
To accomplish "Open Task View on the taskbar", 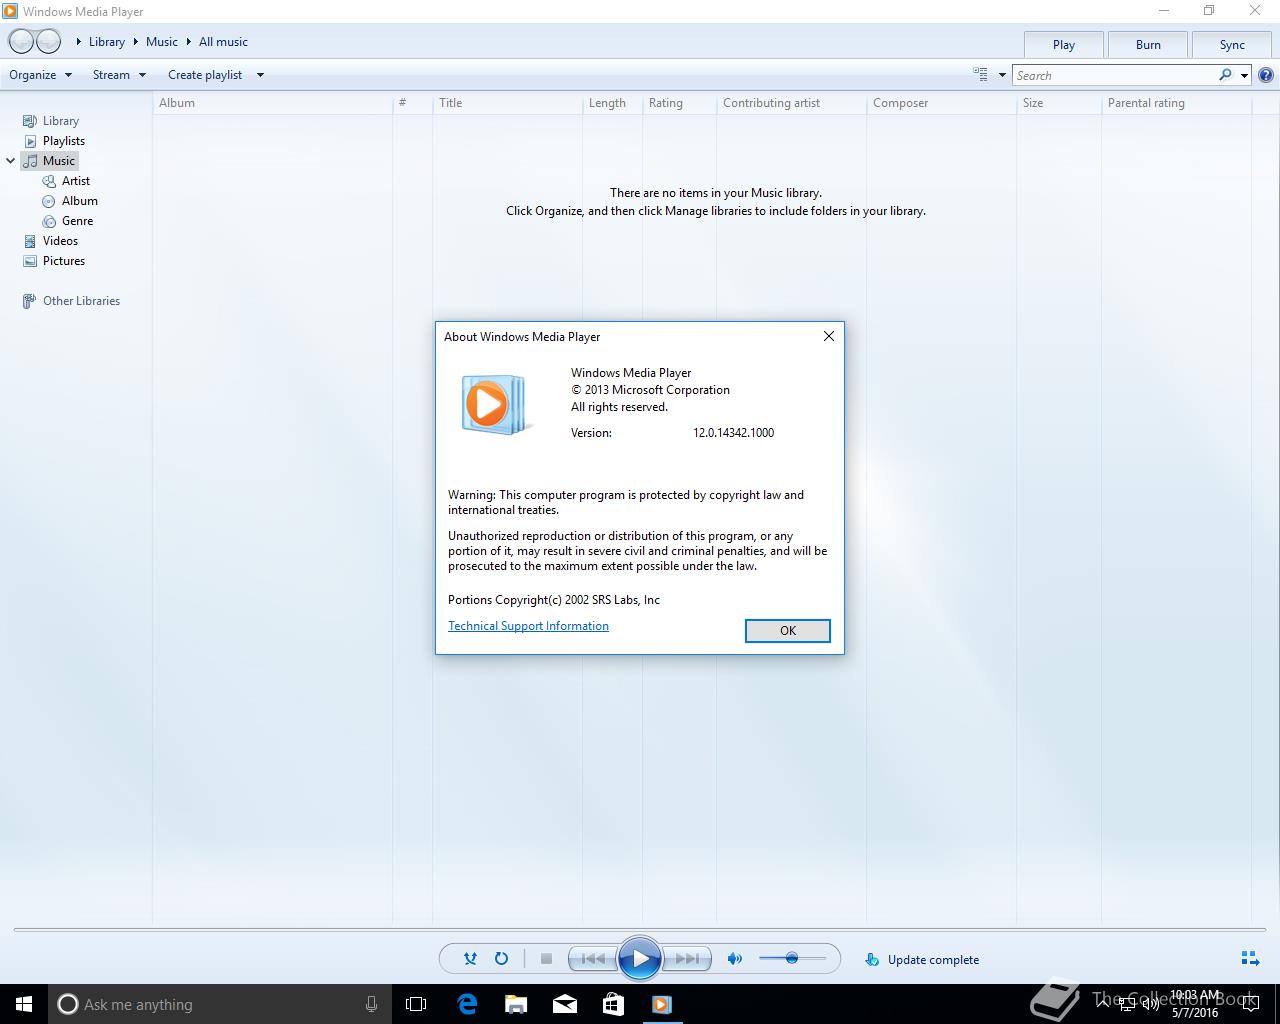I will tap(416, 1004).
